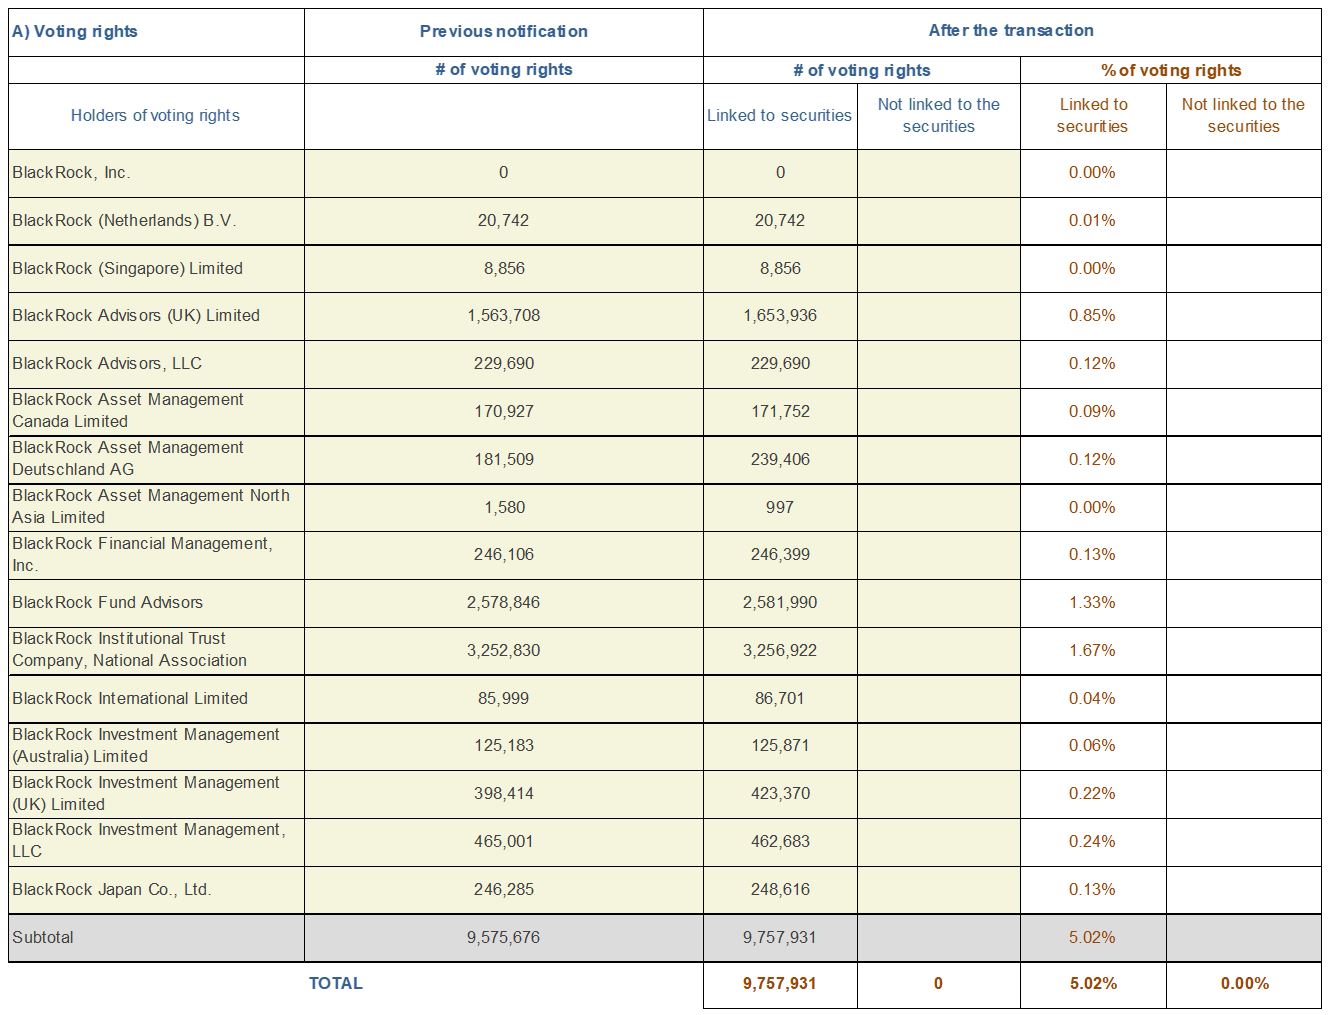
Task: Click subtotal previous notification value 9,575,676
Action: (x=503, y=938)
